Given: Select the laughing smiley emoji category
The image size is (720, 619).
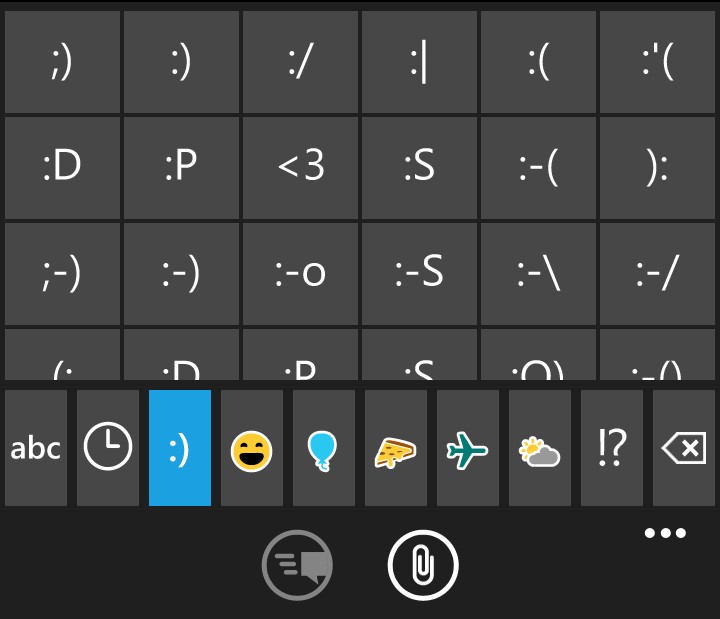Looking at the screenshot, I should pyautogui.click(x=252, y=448).
